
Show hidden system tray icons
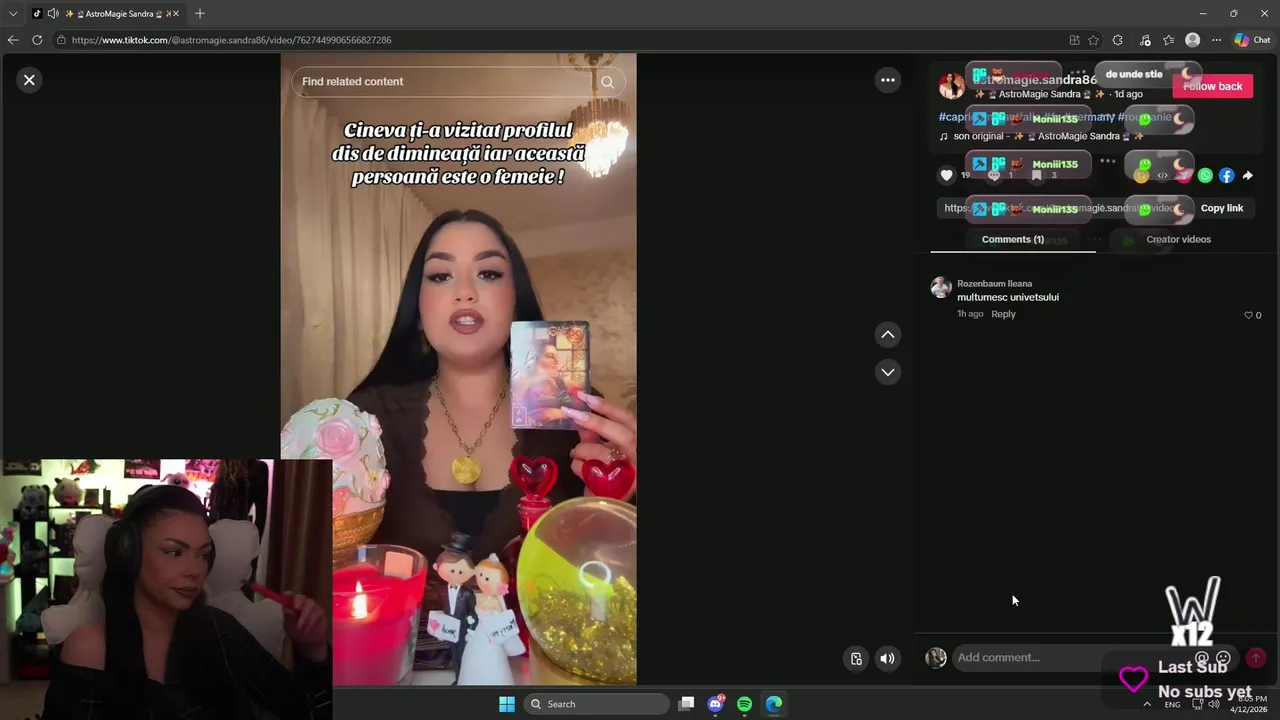1147,704
